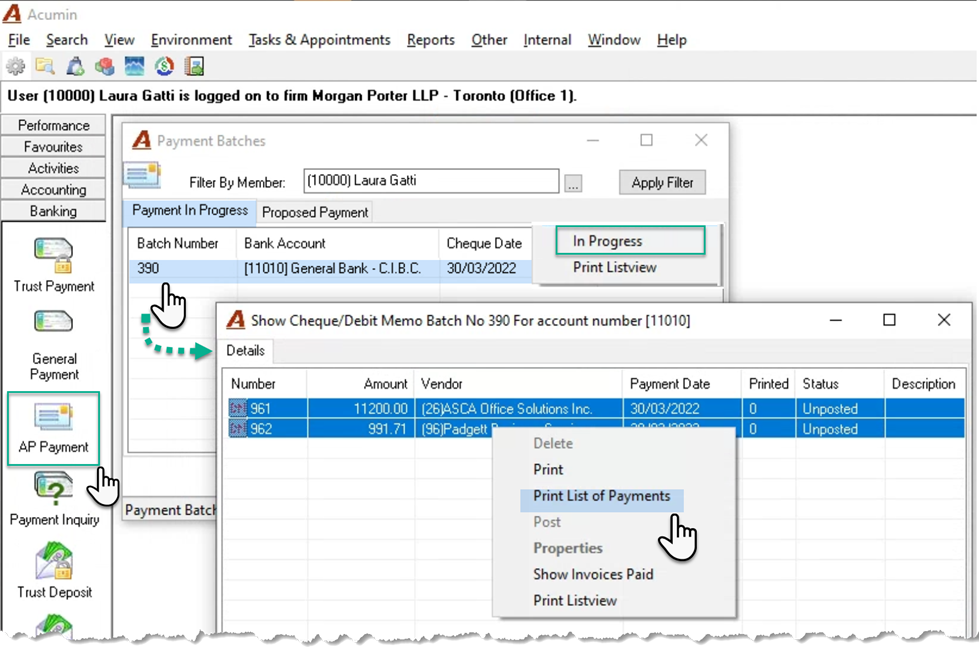Open the member lookup ellipsis button

(573, 183)
